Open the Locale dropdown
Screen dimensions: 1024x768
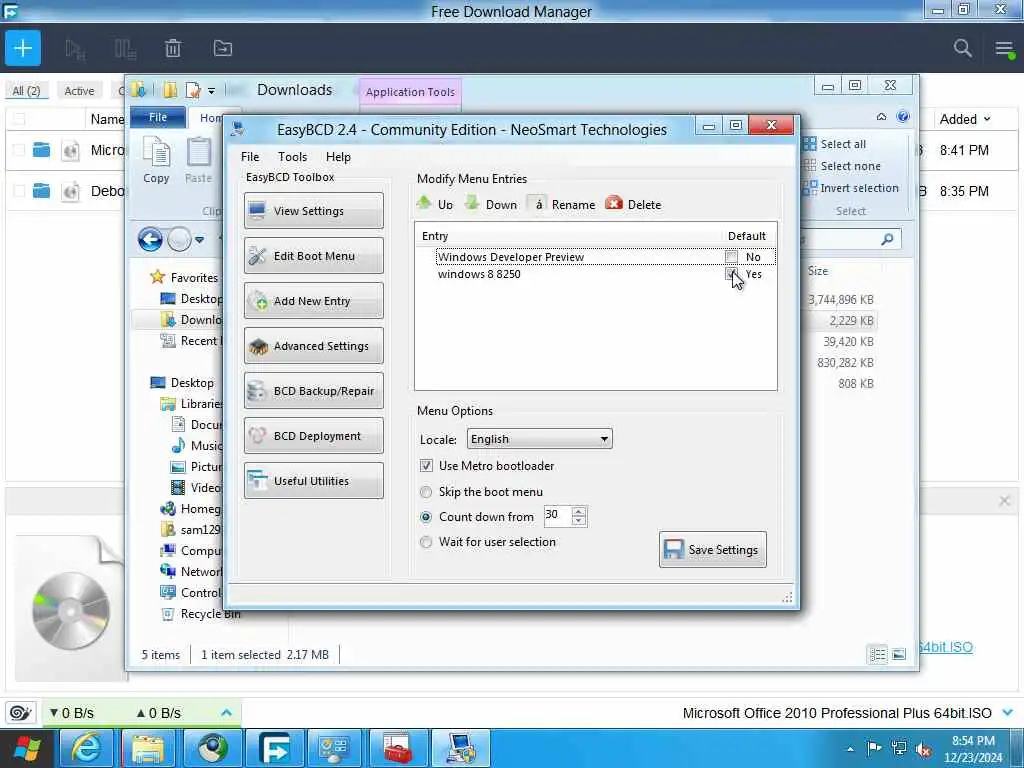coord(539,439)
